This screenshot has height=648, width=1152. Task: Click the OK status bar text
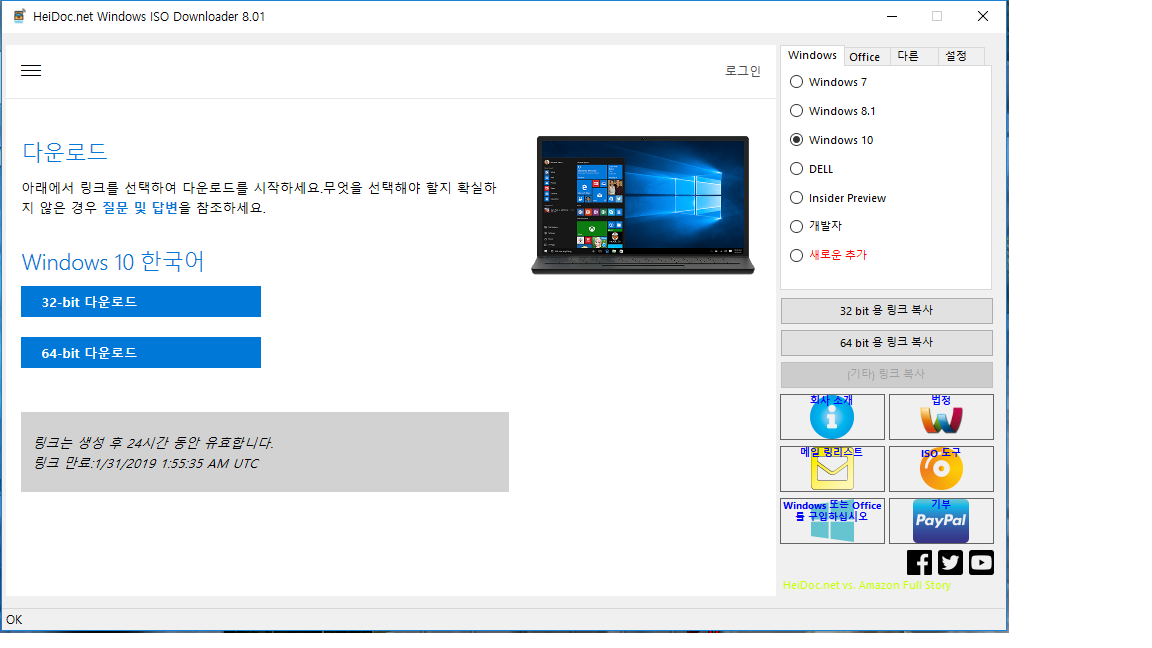pos(14,620)
